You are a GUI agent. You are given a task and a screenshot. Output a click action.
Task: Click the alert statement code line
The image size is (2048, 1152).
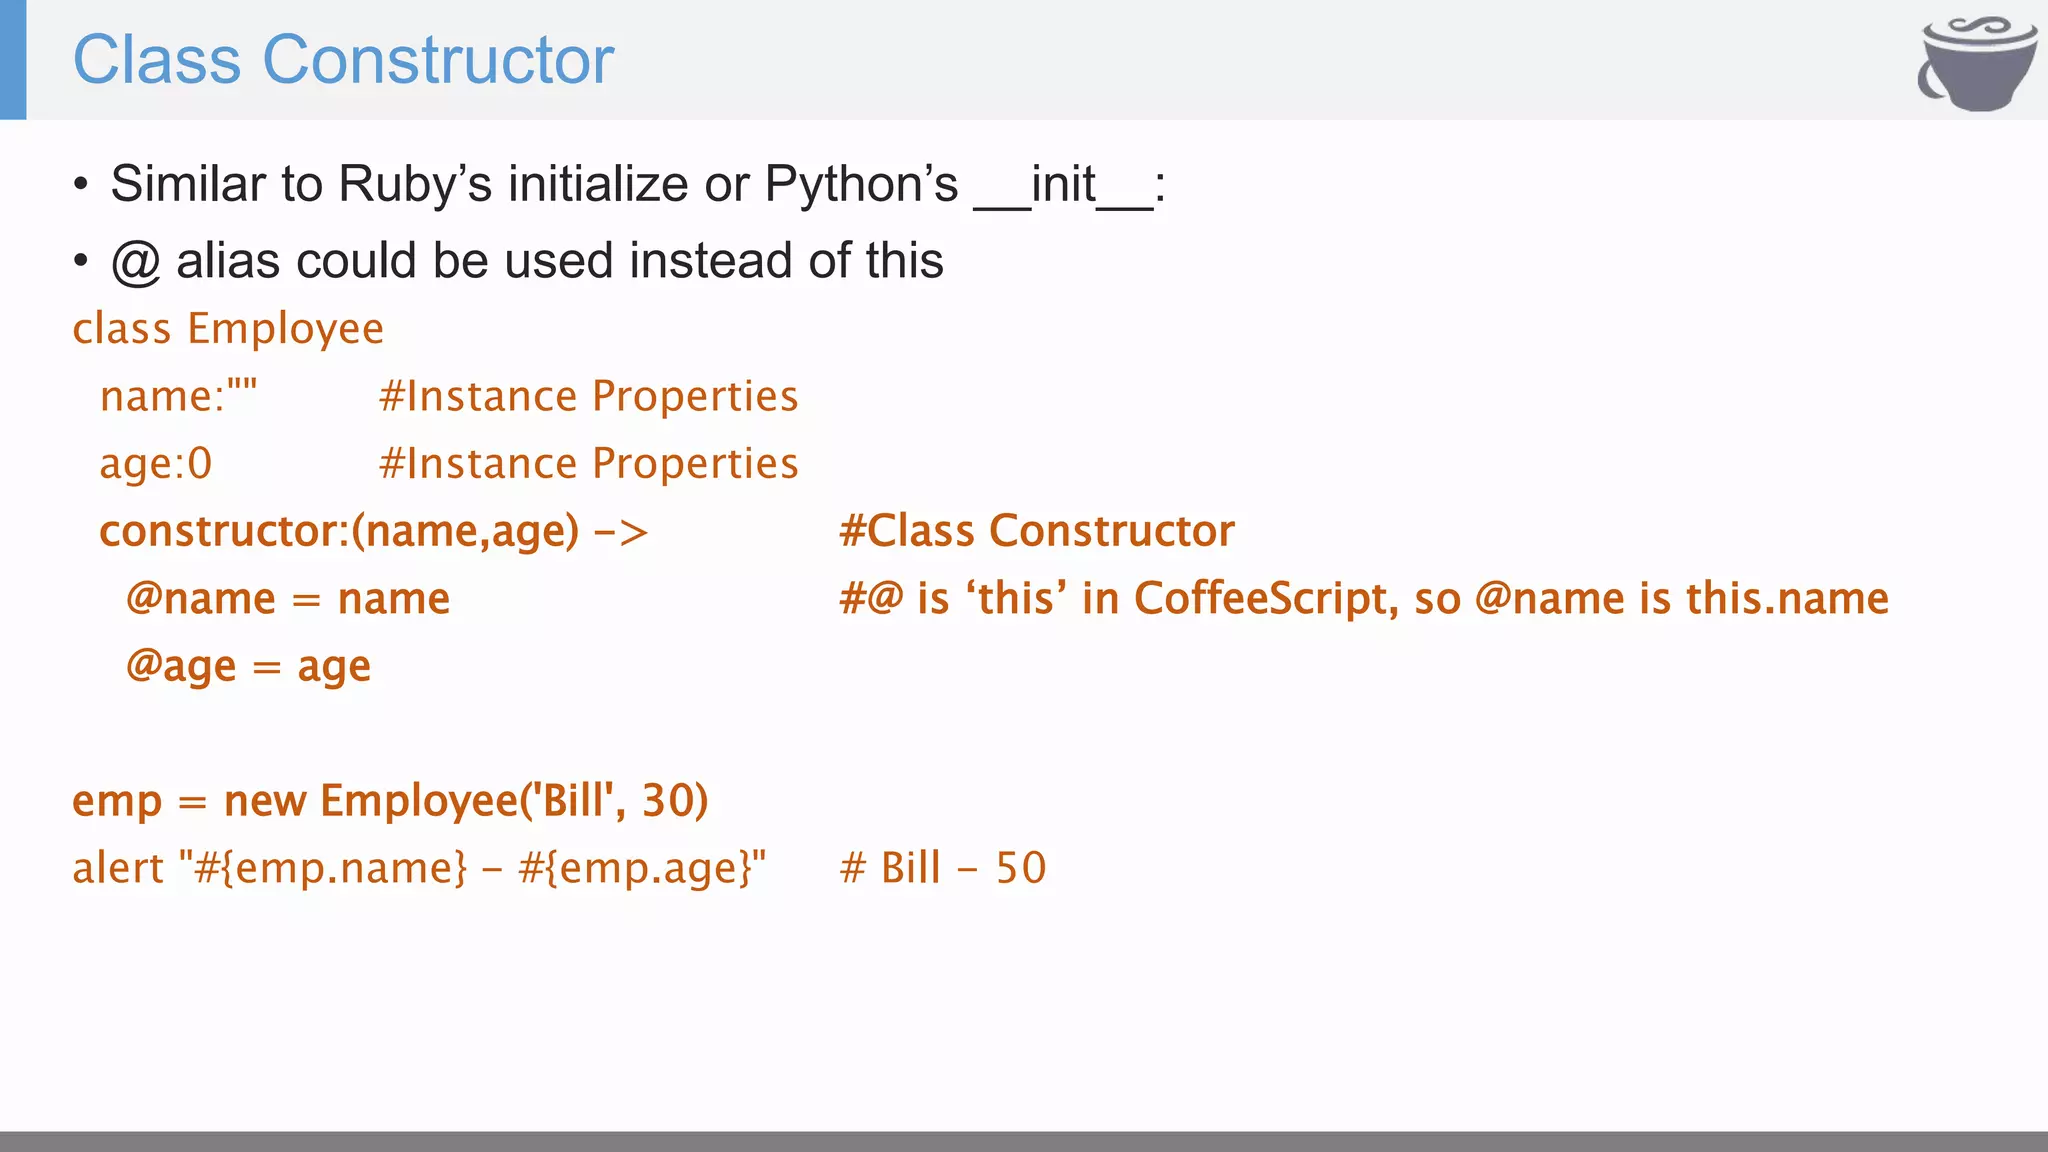coord(419,868)
